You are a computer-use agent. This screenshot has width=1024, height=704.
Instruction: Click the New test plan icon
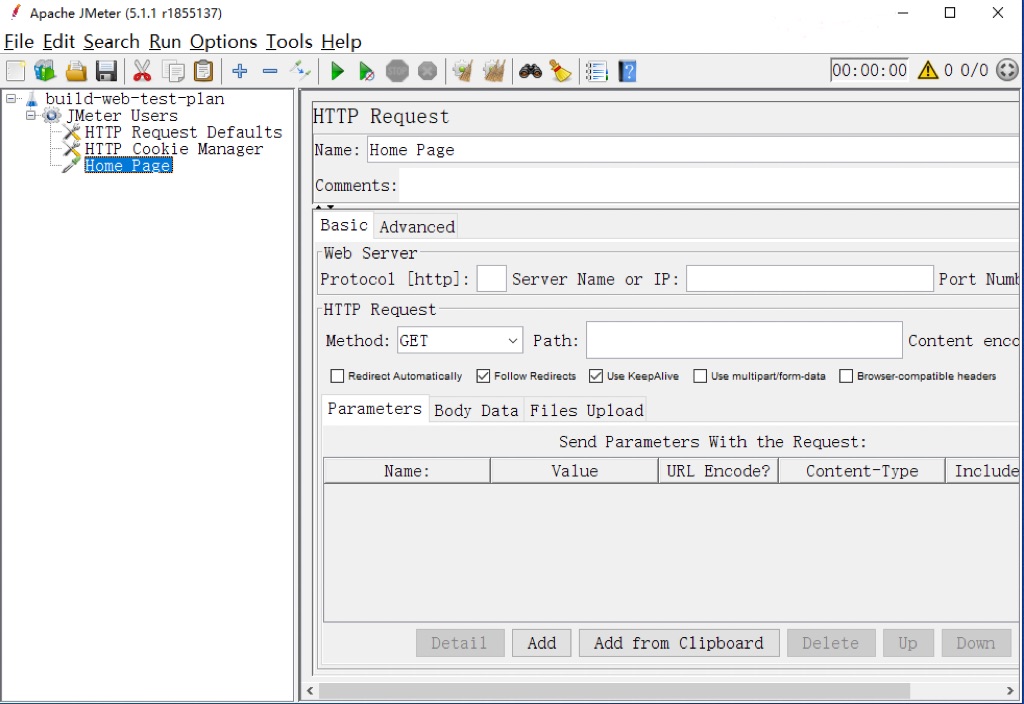tap(16, 71)
